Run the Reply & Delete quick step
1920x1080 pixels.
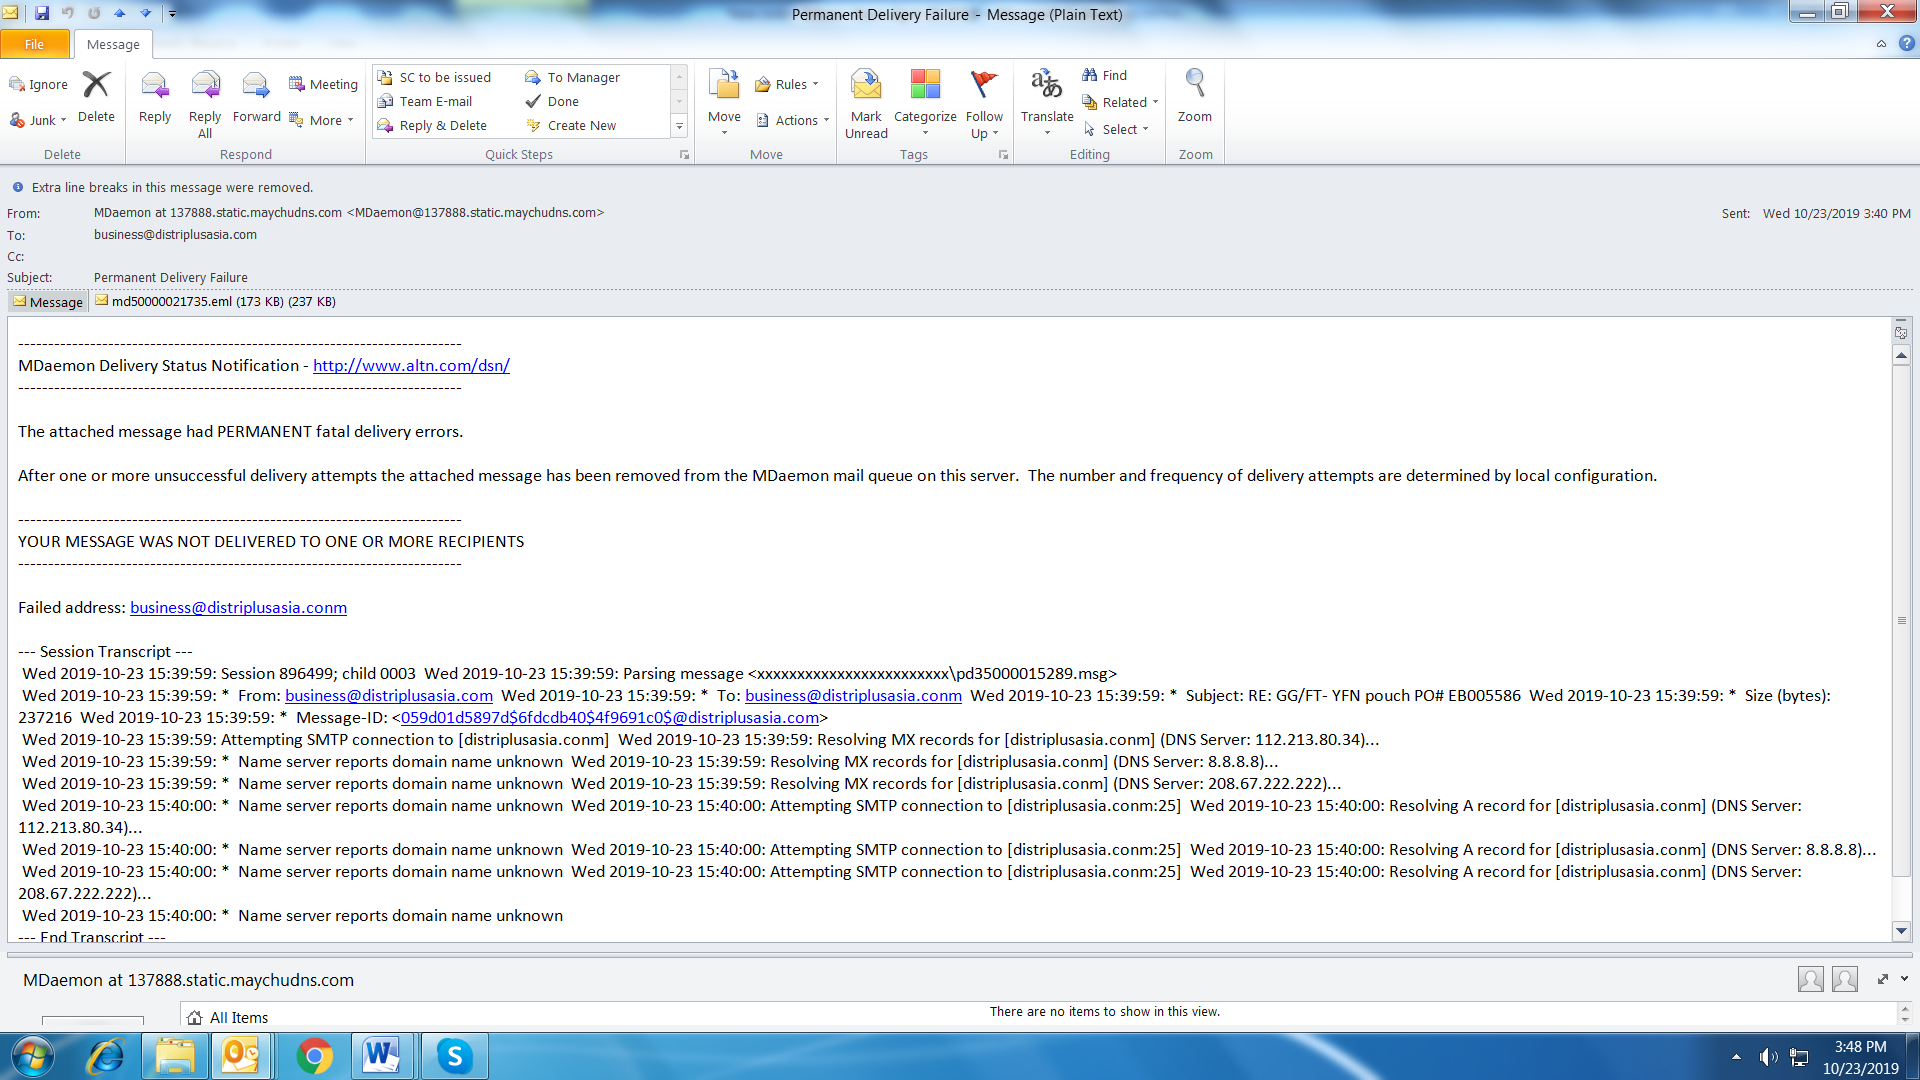click(433, 125)
